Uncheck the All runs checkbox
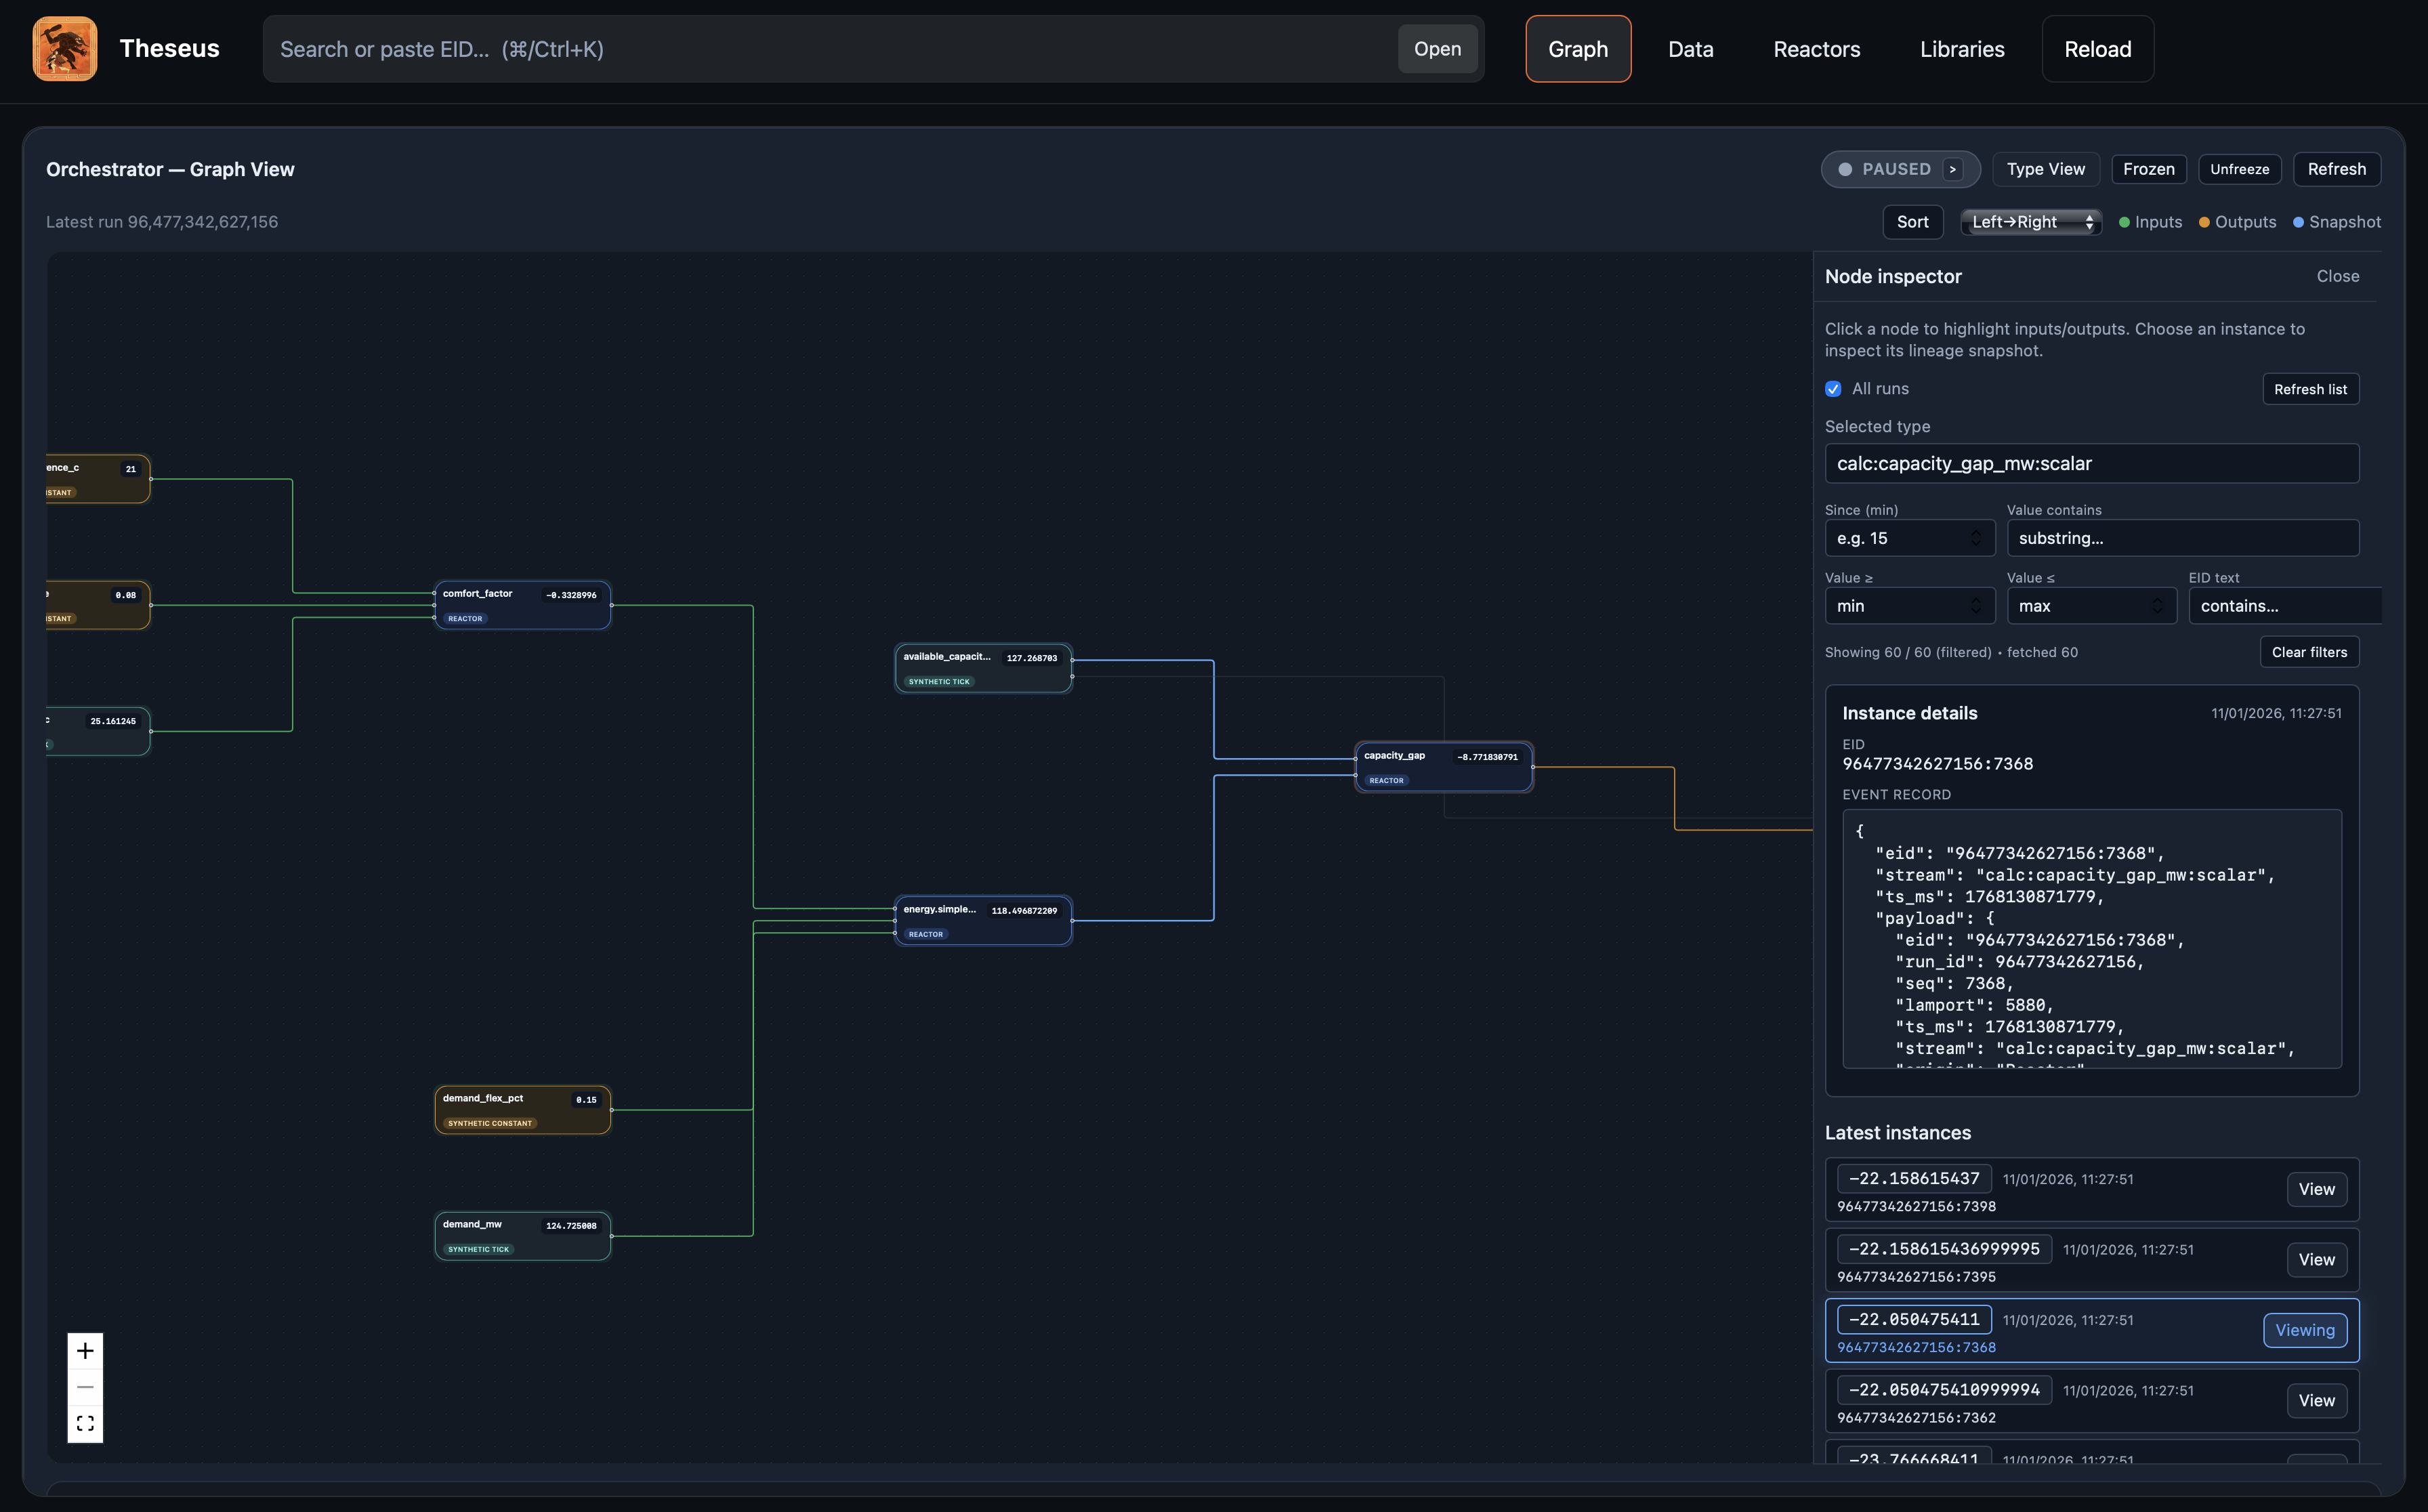This screenshot has height=1512, width=2428. pos(1833,388)
